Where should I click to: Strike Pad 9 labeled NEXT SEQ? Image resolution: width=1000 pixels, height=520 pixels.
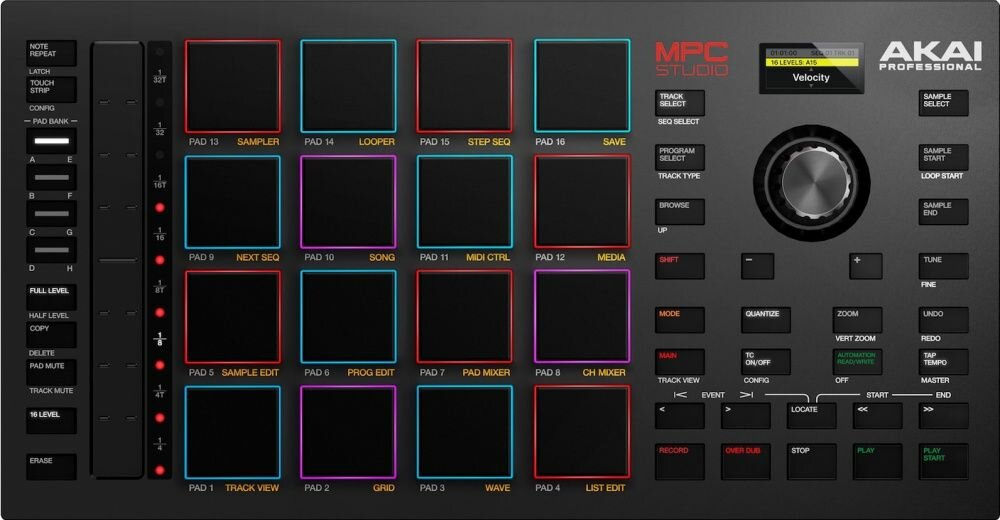click(233, 202)
